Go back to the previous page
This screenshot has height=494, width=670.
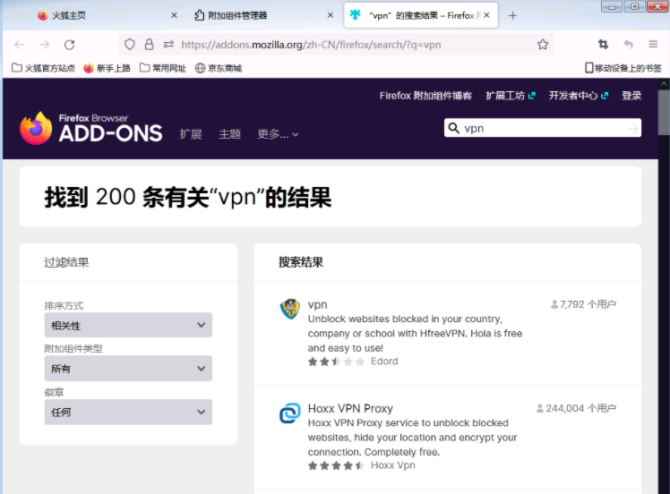pos(20,44)
